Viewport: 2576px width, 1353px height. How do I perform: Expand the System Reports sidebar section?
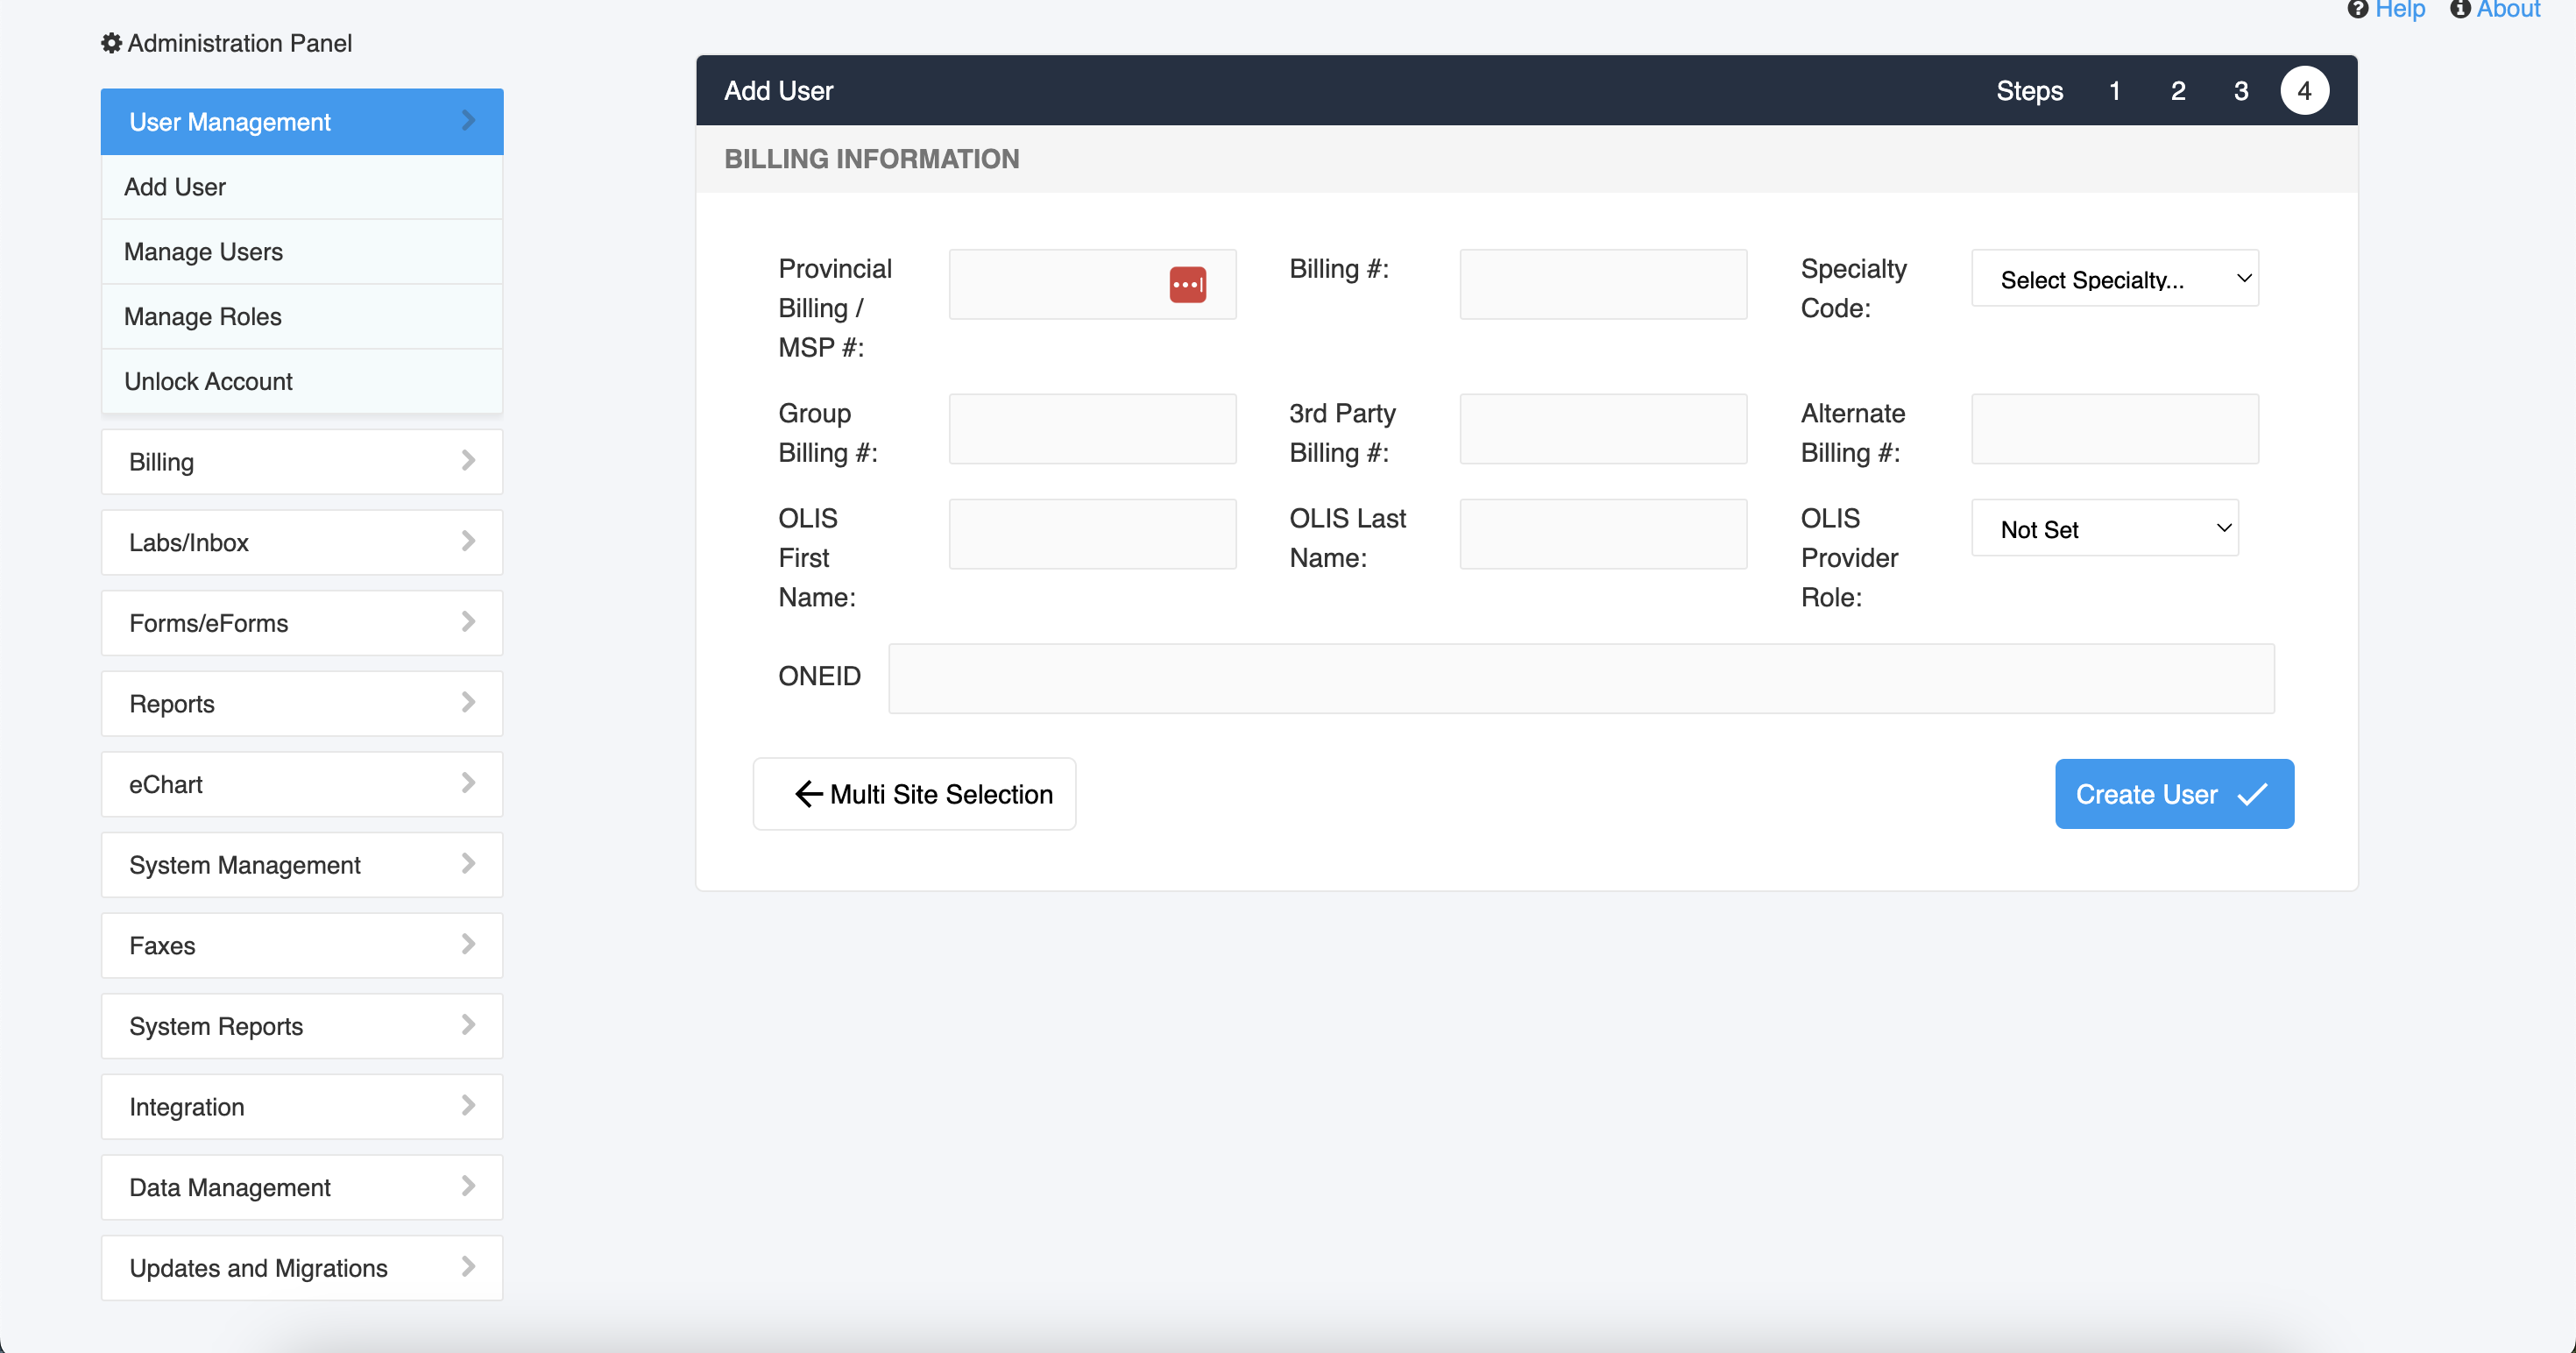click(x=302, y=1026)
